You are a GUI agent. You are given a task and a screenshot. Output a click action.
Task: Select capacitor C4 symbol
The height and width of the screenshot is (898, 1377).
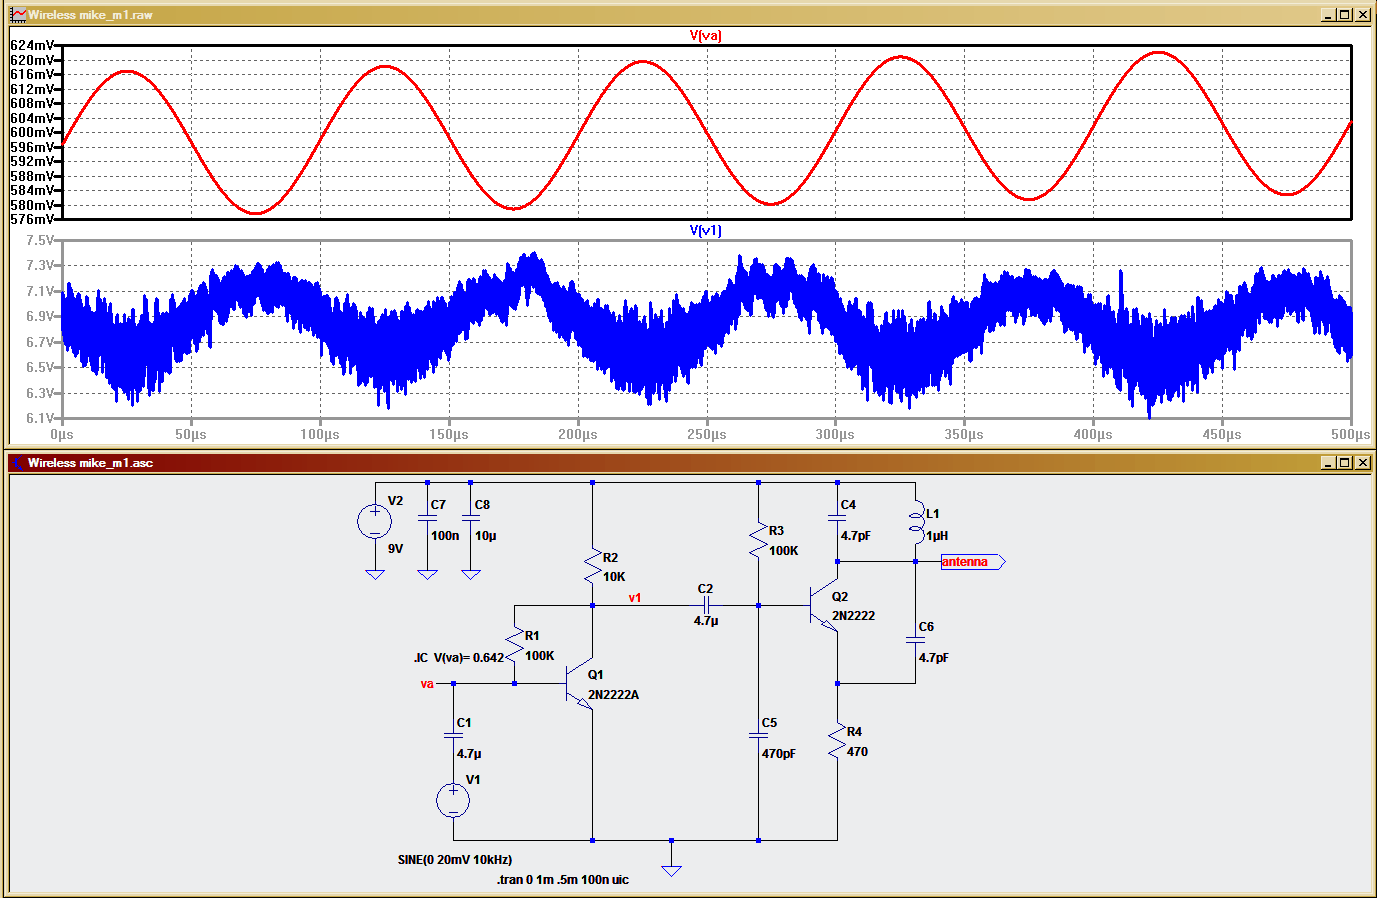[837, 518]
